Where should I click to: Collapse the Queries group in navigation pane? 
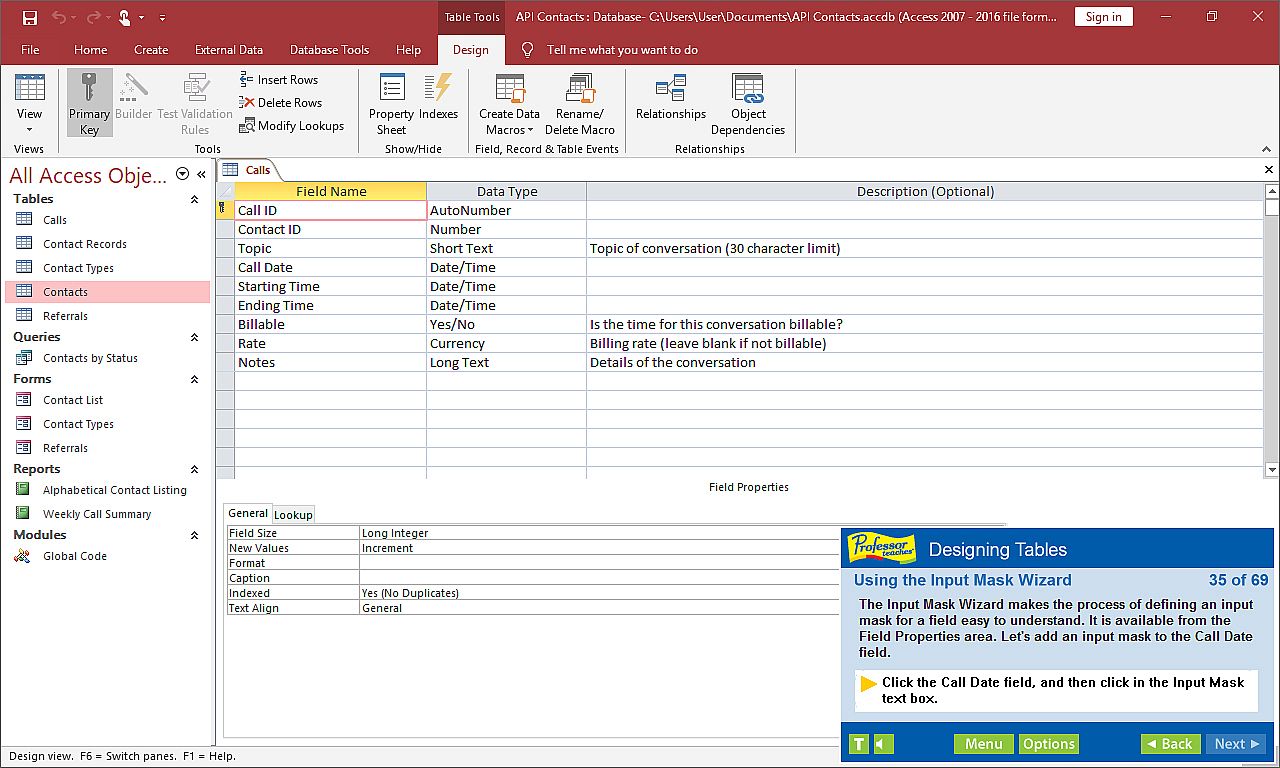(194, 337)
